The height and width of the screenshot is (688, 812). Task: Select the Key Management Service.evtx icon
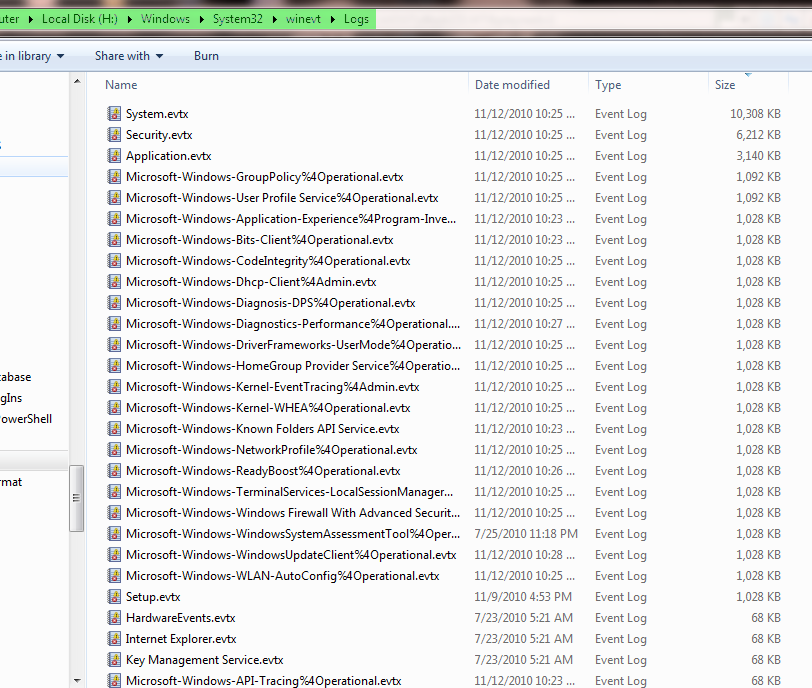(112, 659)
